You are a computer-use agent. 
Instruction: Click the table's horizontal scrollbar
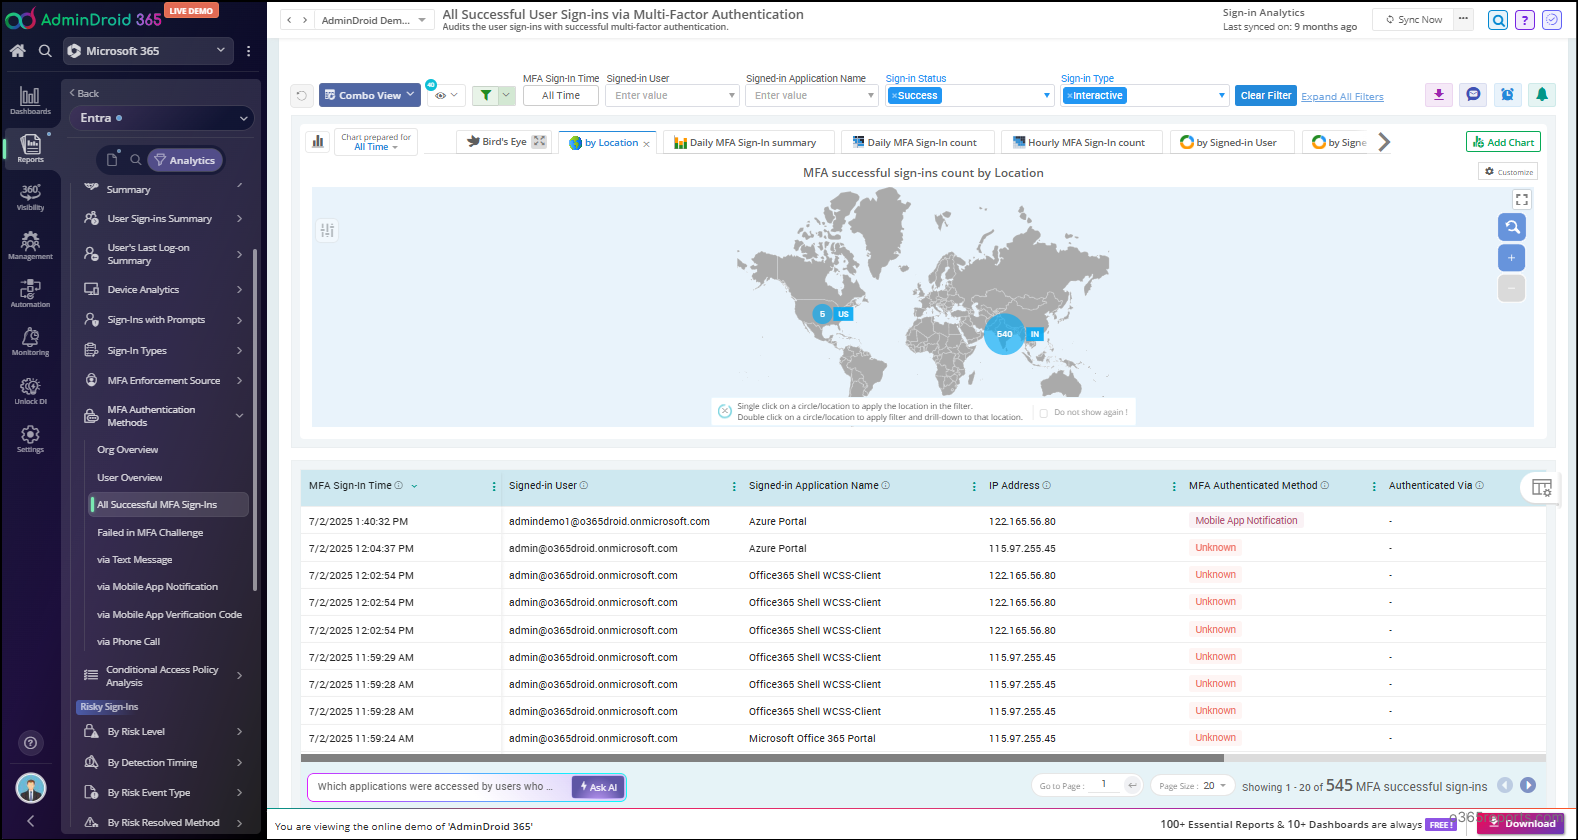click(x=762, y=758)
